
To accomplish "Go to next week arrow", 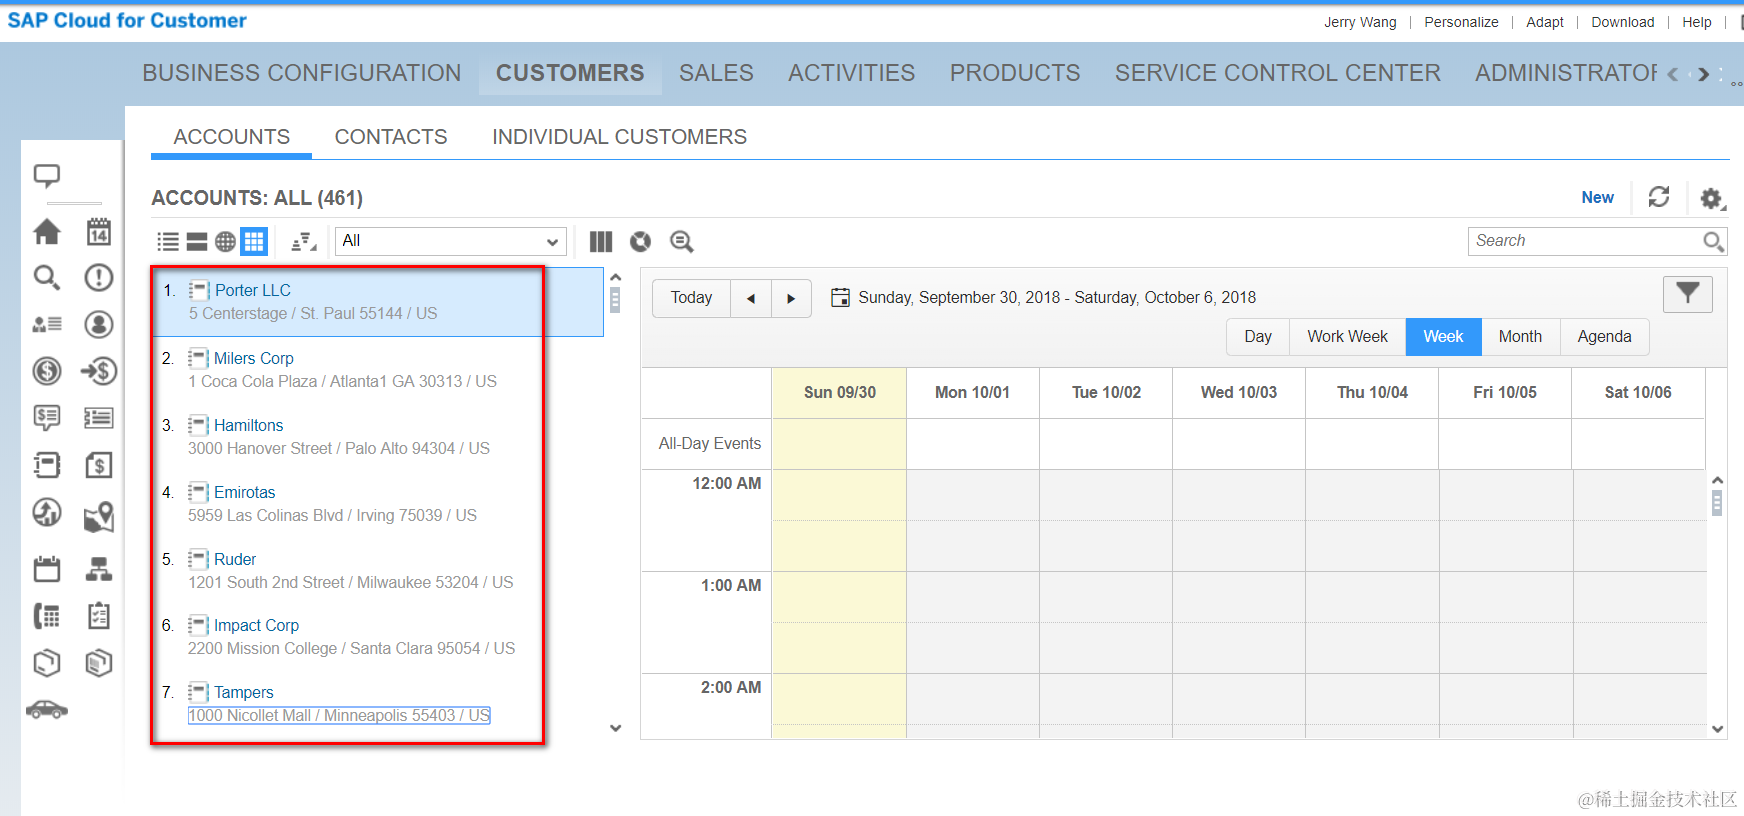I will tap(791, 298).
